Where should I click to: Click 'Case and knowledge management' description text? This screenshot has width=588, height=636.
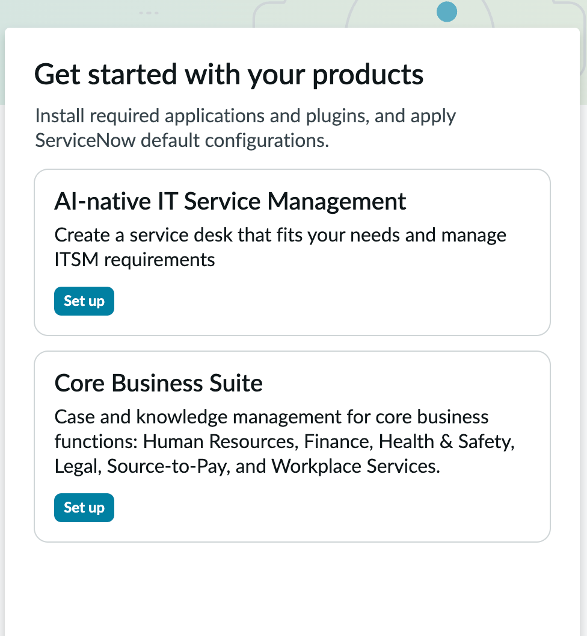click(284, 442)
